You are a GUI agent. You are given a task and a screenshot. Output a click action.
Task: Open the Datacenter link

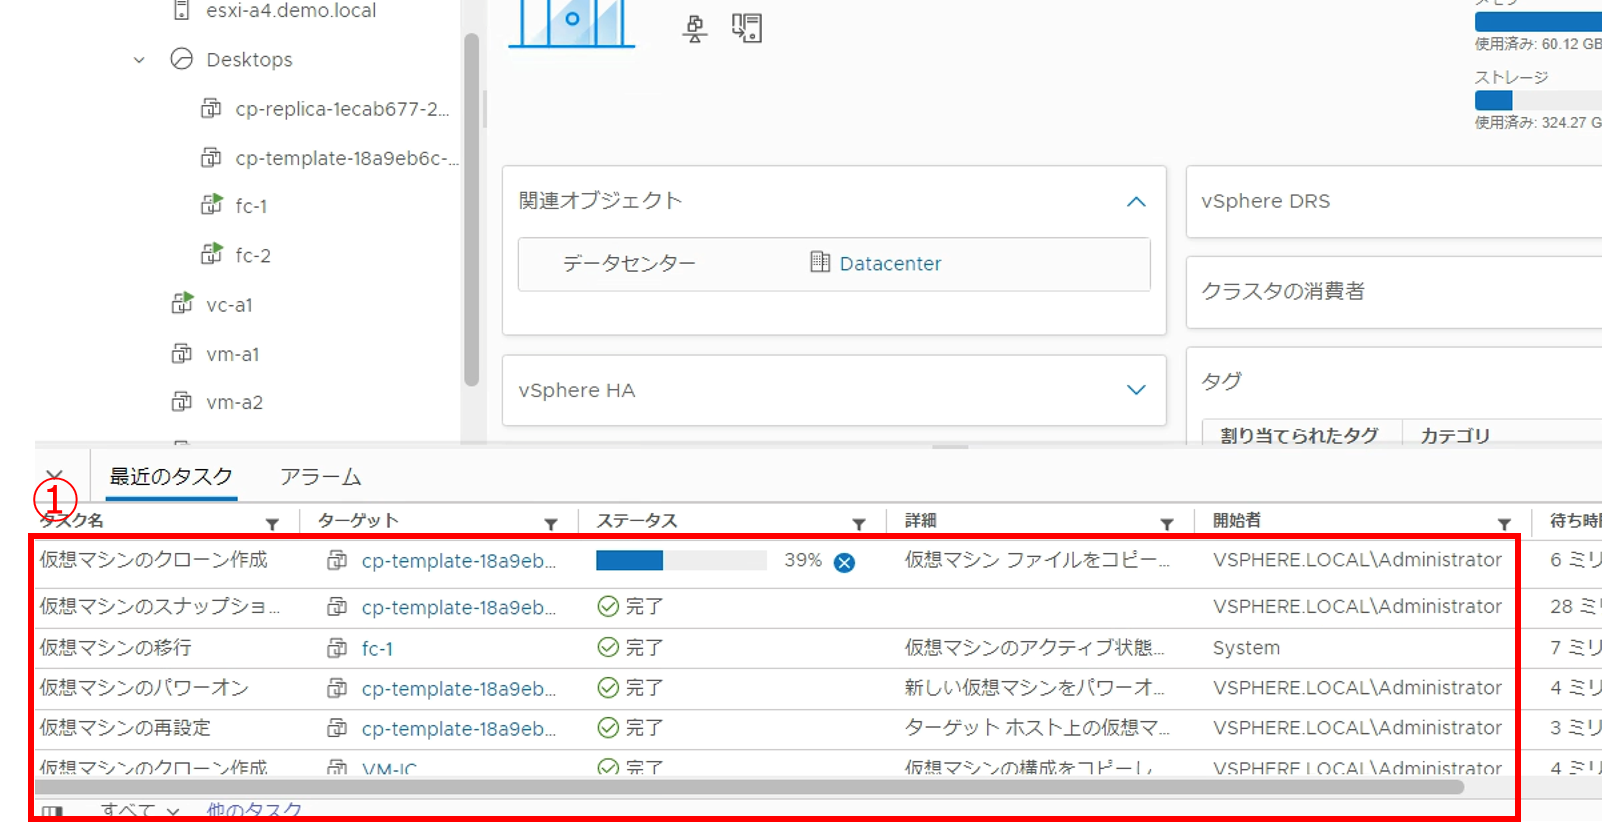[x=890, y=264]
